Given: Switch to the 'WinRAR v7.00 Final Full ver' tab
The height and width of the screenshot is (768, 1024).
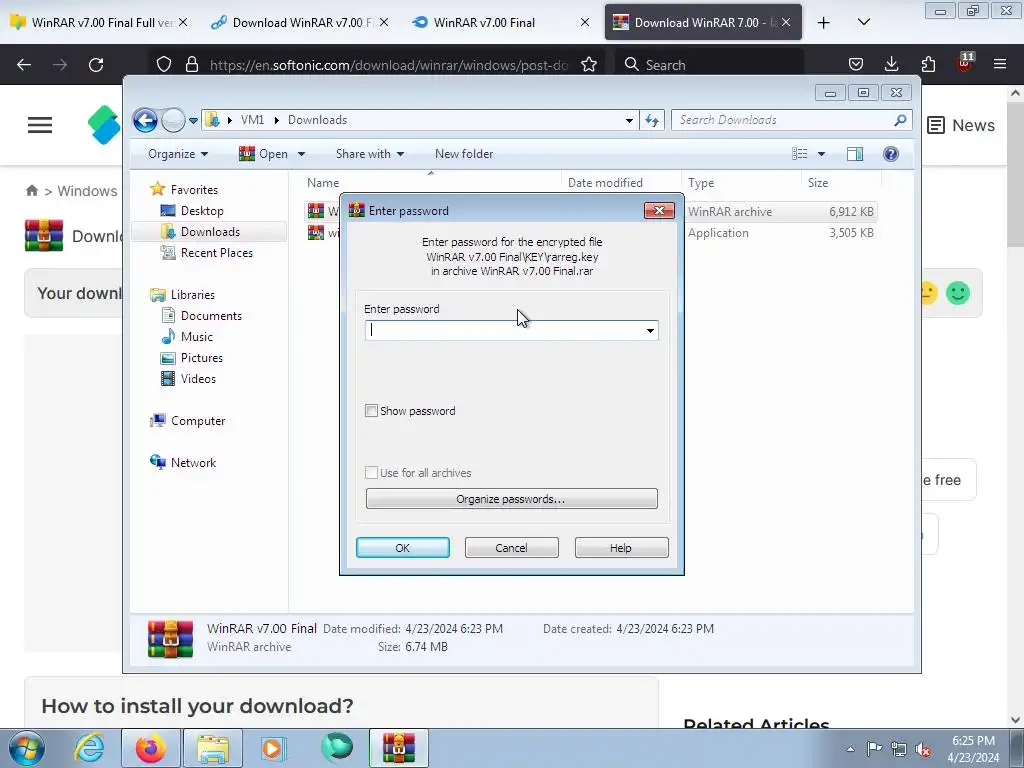Looking at the screenshot, I should pyautogui.click(x=101, y=22).
